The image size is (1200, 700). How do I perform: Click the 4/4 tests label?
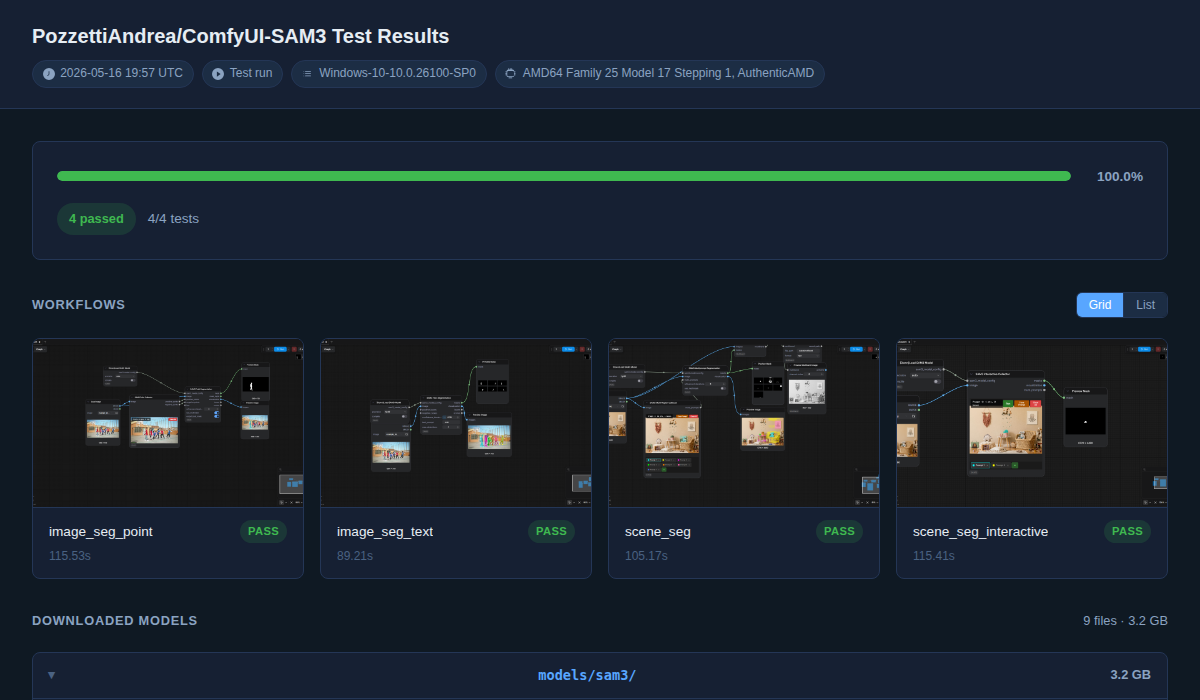point(173,219)
